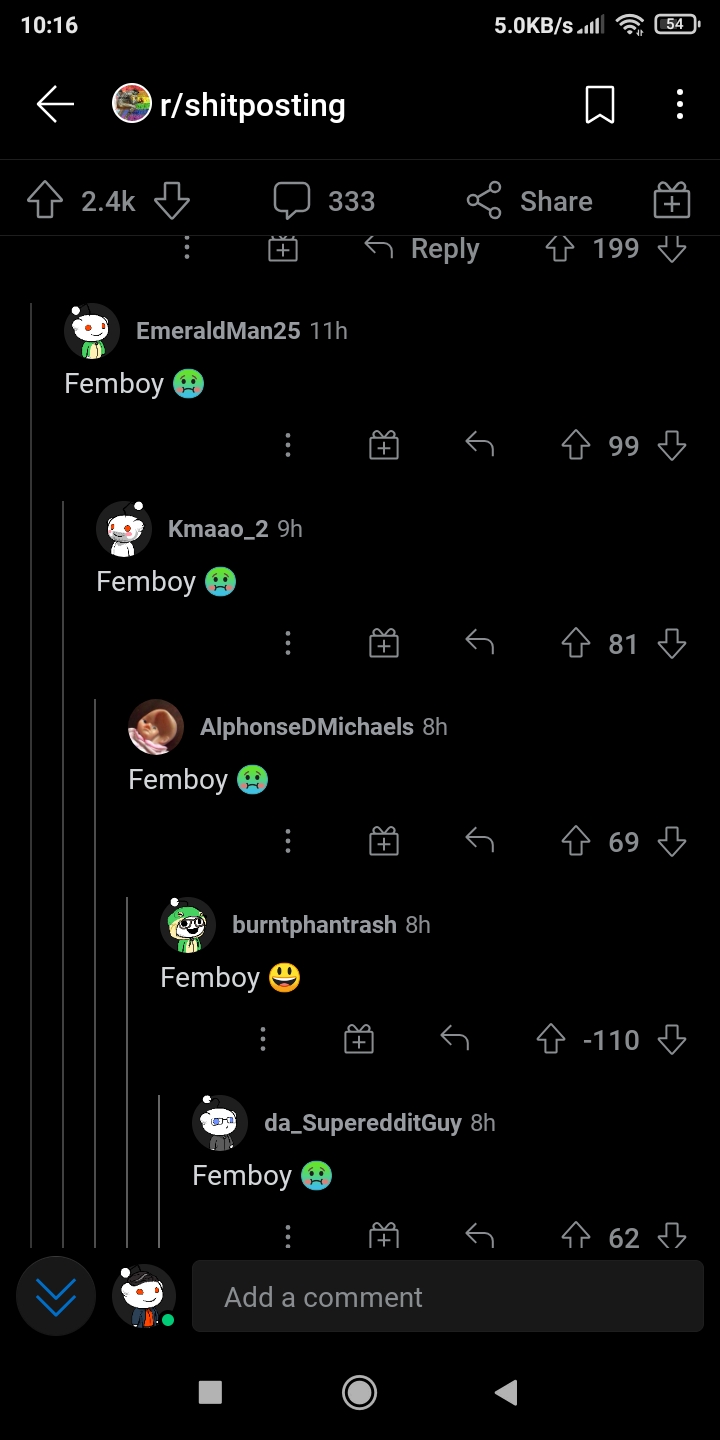
Task: Upvote EmeraldMan25's comment
Action: [x=576, y=445]
